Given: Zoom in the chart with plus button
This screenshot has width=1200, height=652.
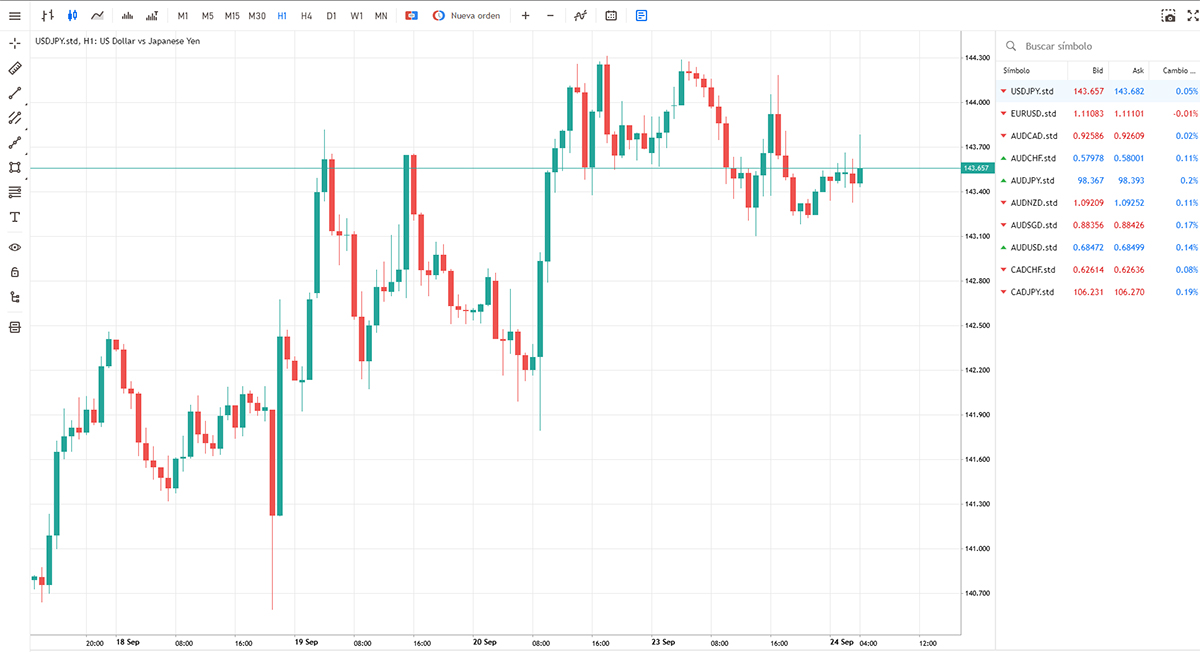Looking at the screenshot, I should click(526, 16).
